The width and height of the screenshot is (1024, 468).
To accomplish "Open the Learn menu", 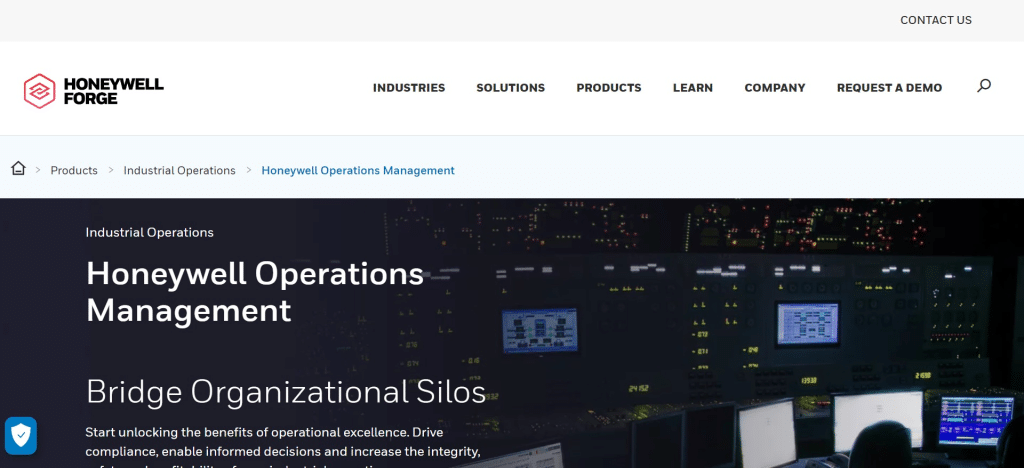I will [693, 87].
